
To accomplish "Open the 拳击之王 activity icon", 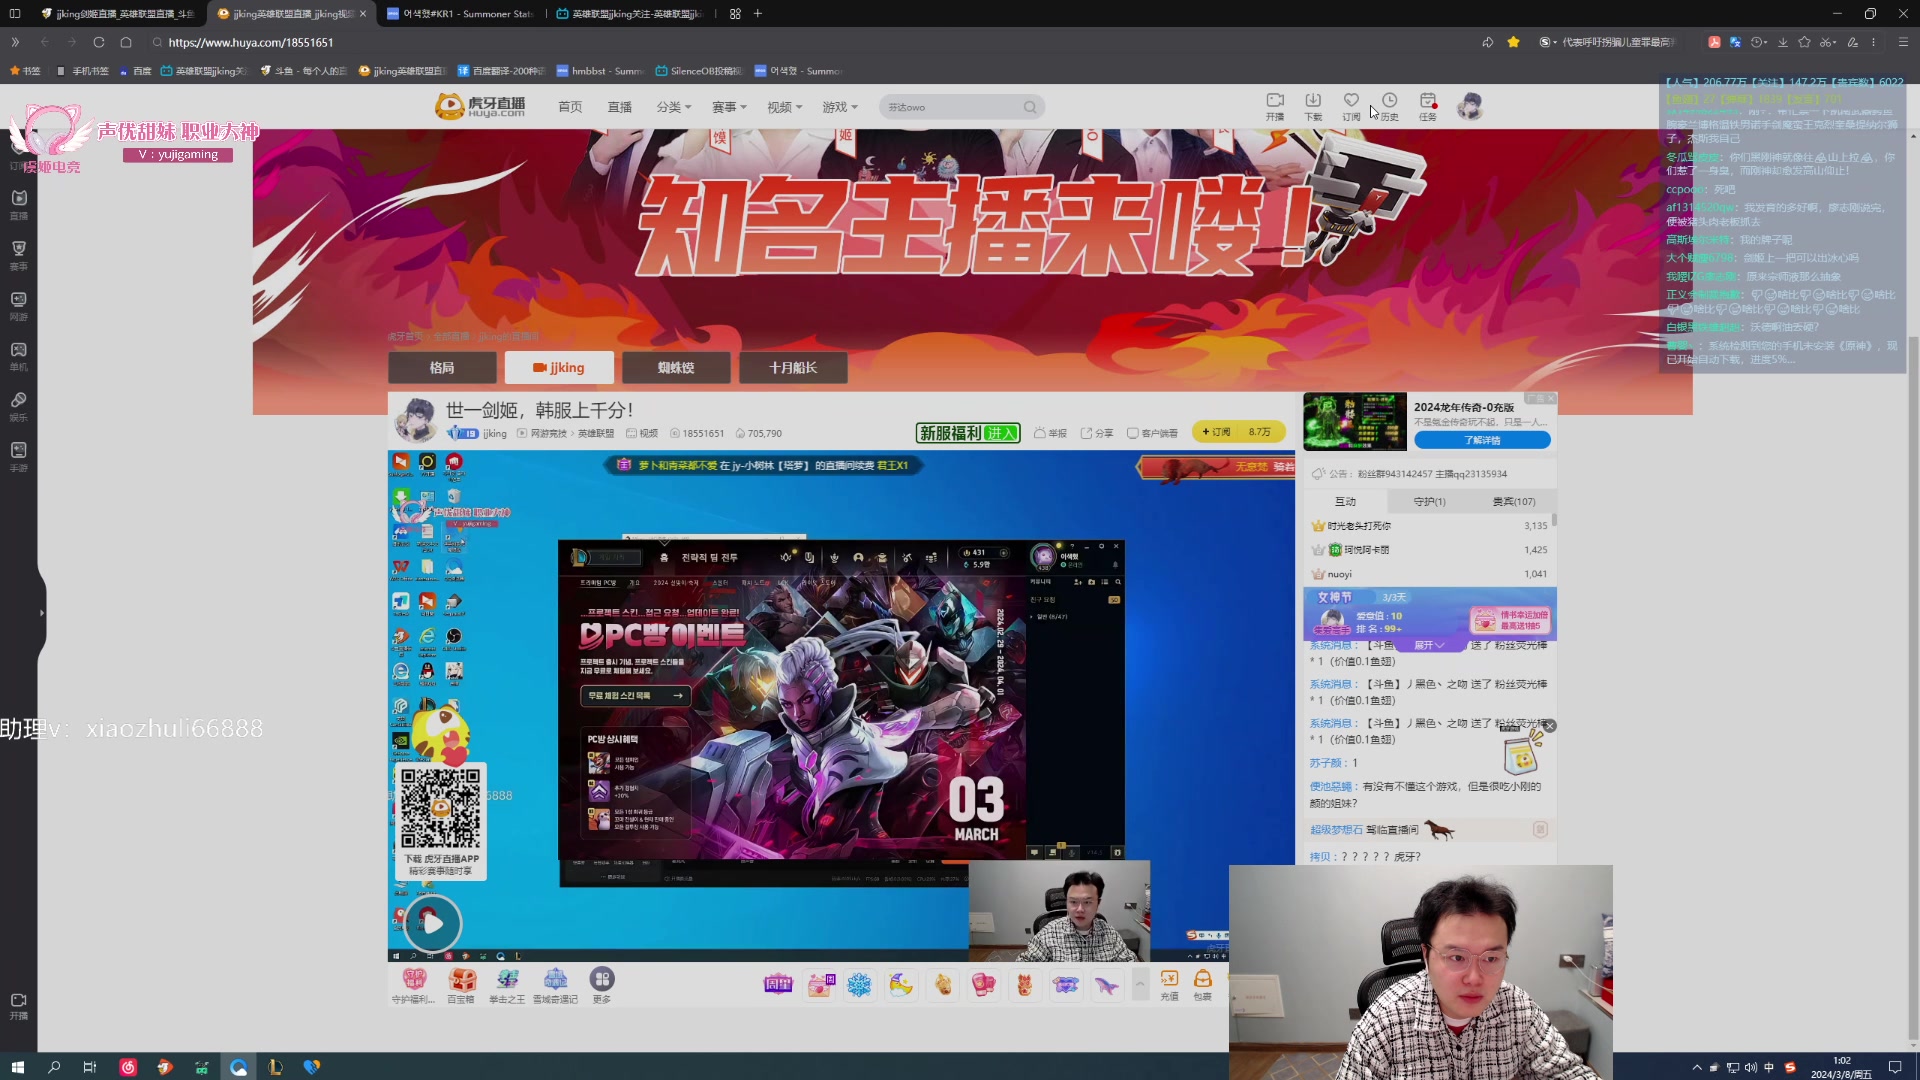I will [x=507, y=985].
